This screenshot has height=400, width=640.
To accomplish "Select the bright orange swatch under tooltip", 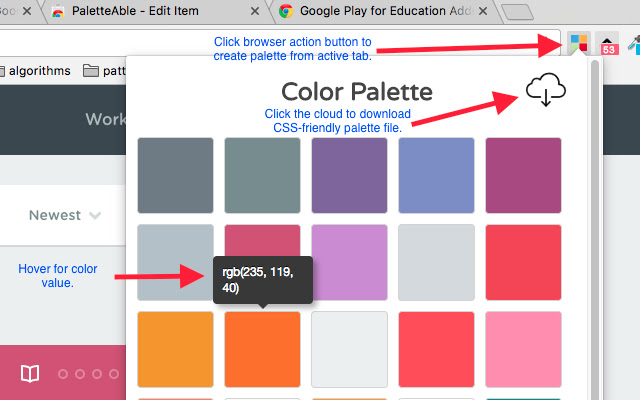I will click(x=262, y=349).
